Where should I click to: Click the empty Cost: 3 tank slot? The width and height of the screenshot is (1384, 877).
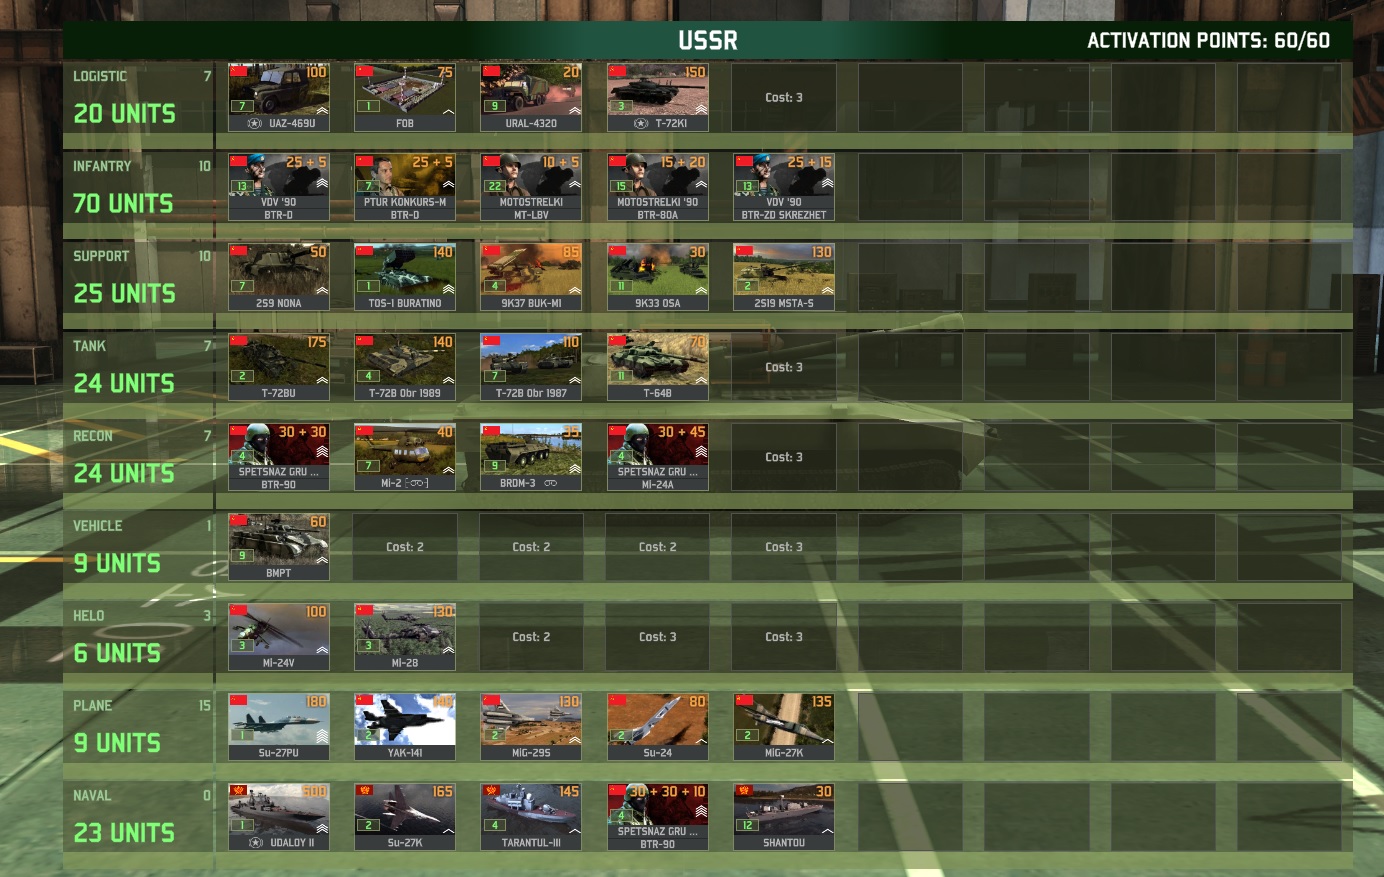click(x=783, y=366)
